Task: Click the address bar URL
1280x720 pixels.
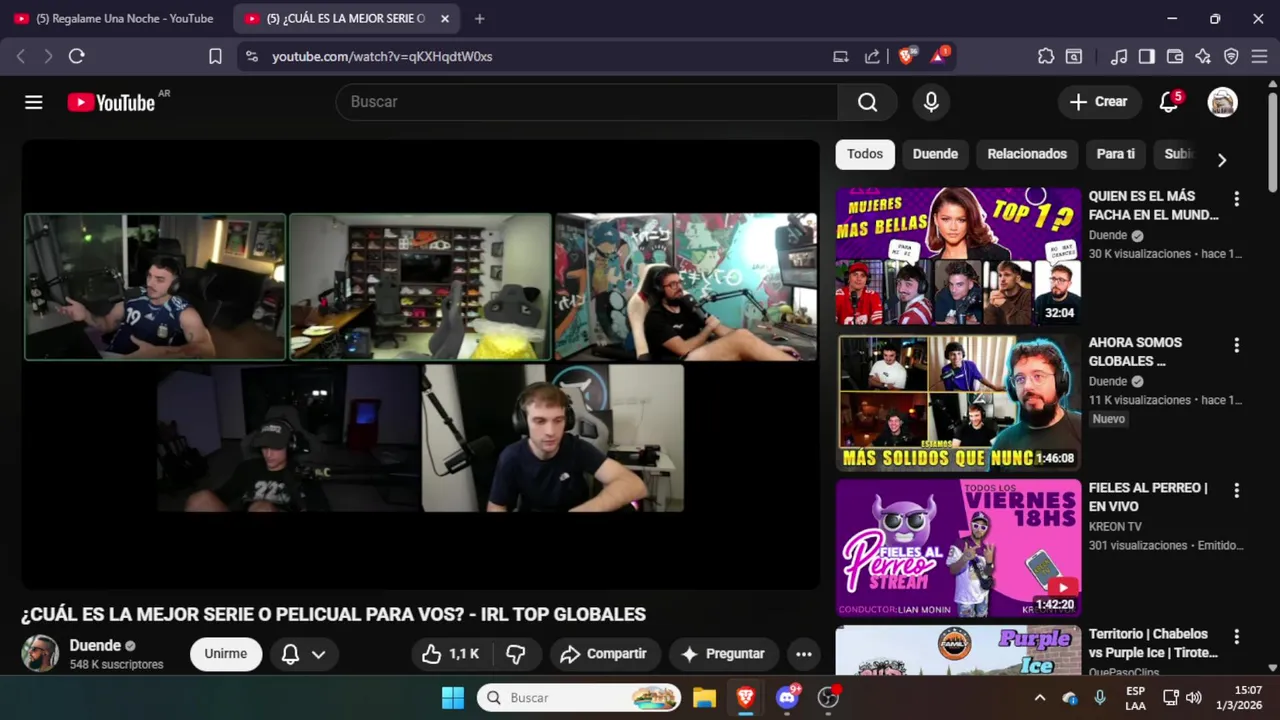Action: coord(382,57)
